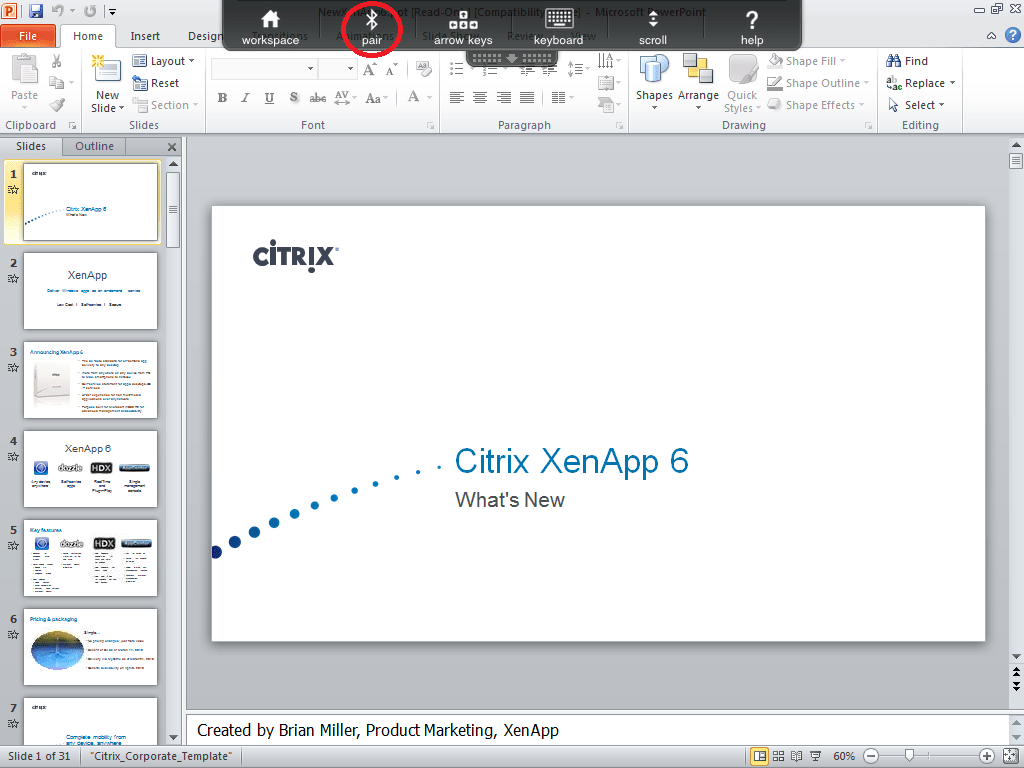This screenshot has height=768, width=1024.
Task: Tap the Bluetooth pair icon
Action: [372, 20]
